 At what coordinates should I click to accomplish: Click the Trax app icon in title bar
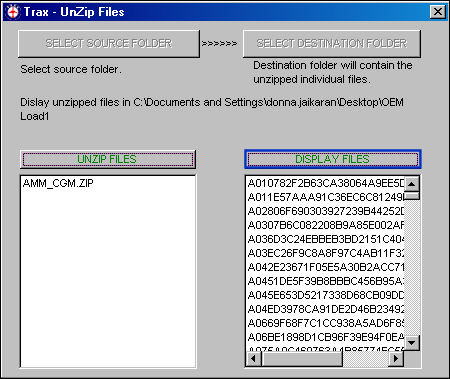point(13,12)
